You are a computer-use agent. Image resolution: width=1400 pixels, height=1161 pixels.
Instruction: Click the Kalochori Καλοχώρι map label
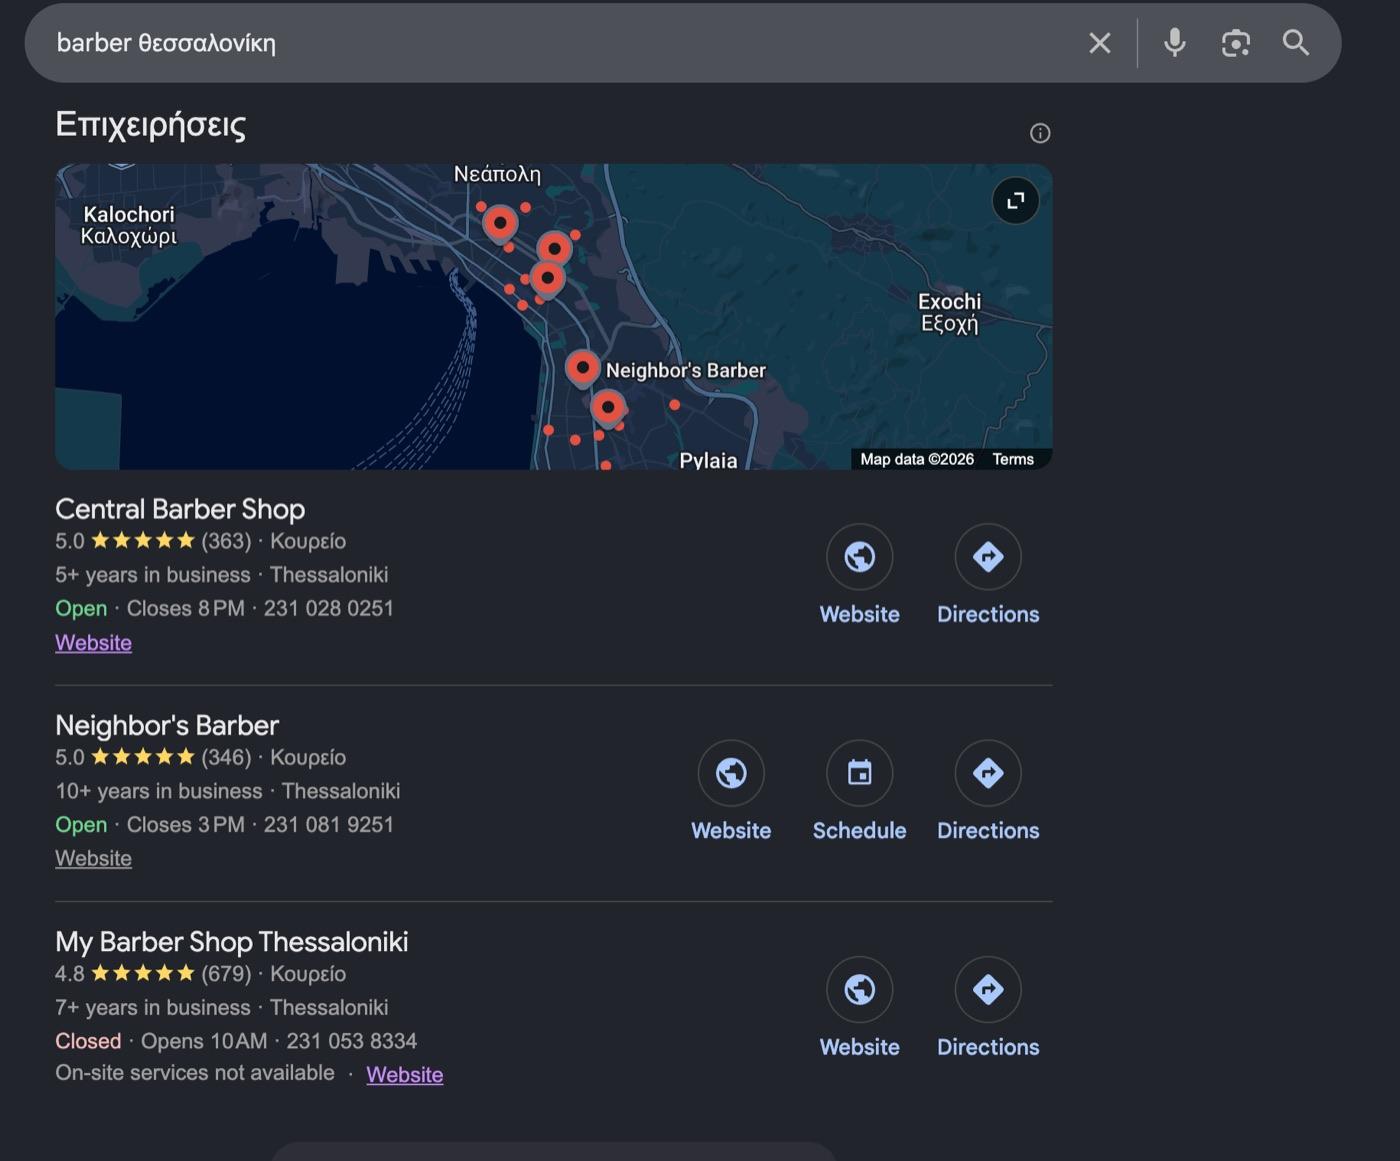point(129,225)
